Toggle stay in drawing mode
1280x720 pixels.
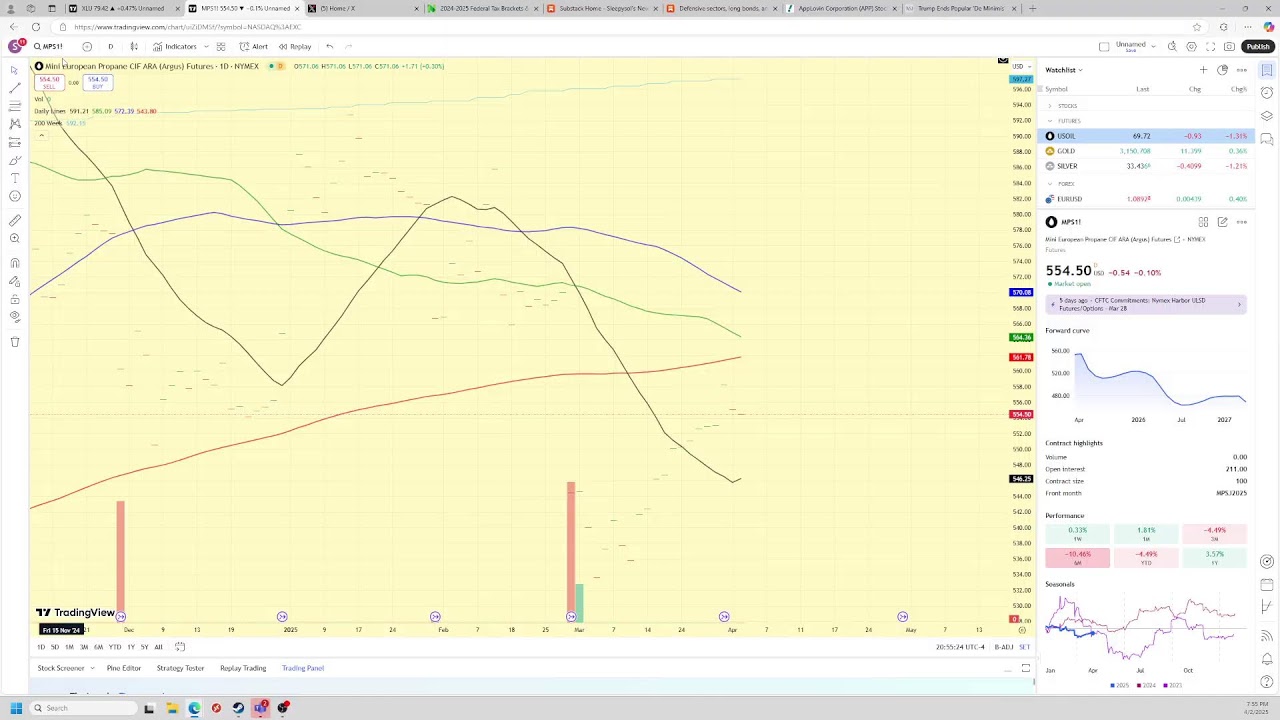pyautogui.click(x=14, y=281)
